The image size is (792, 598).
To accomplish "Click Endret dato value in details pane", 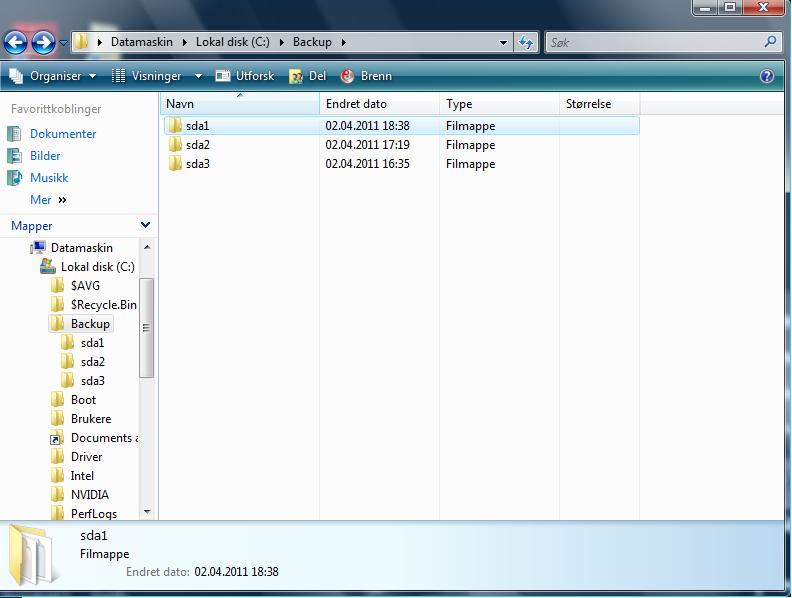I will [x=236, y=572].
